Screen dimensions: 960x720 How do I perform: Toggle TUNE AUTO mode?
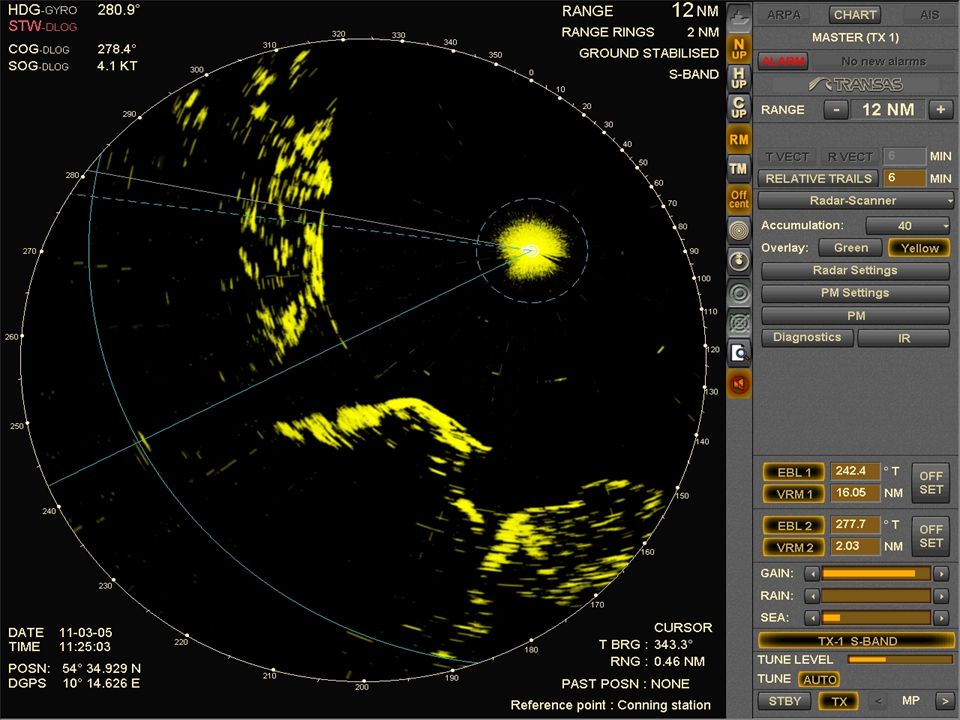[x=819, y=680]
